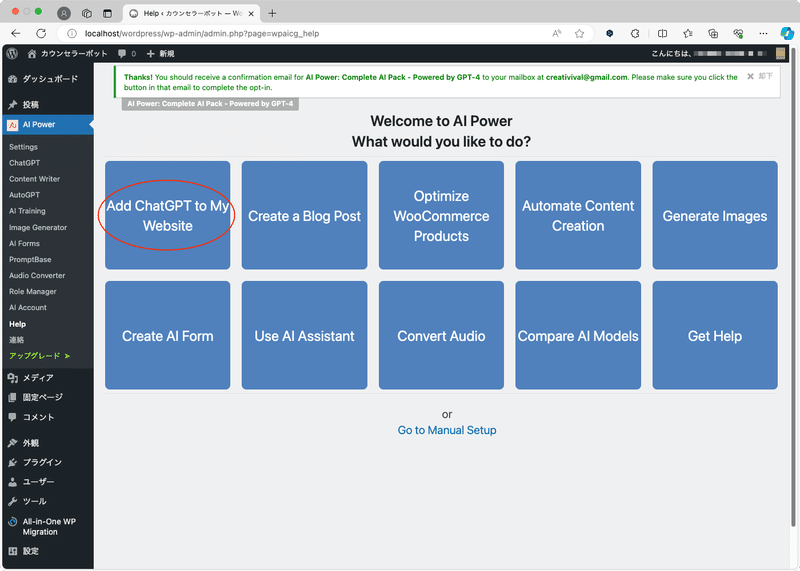The width and height of the screenshot is (800, 571).
Task: Add page to favorites with star icon
Action: [579, 34]
